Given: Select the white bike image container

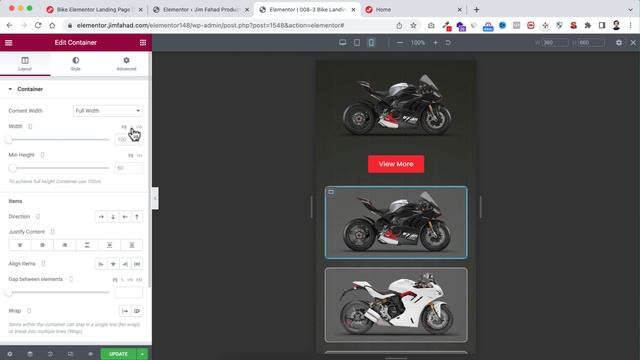Looking at the screenshot, I should click(x=396, y=305).
